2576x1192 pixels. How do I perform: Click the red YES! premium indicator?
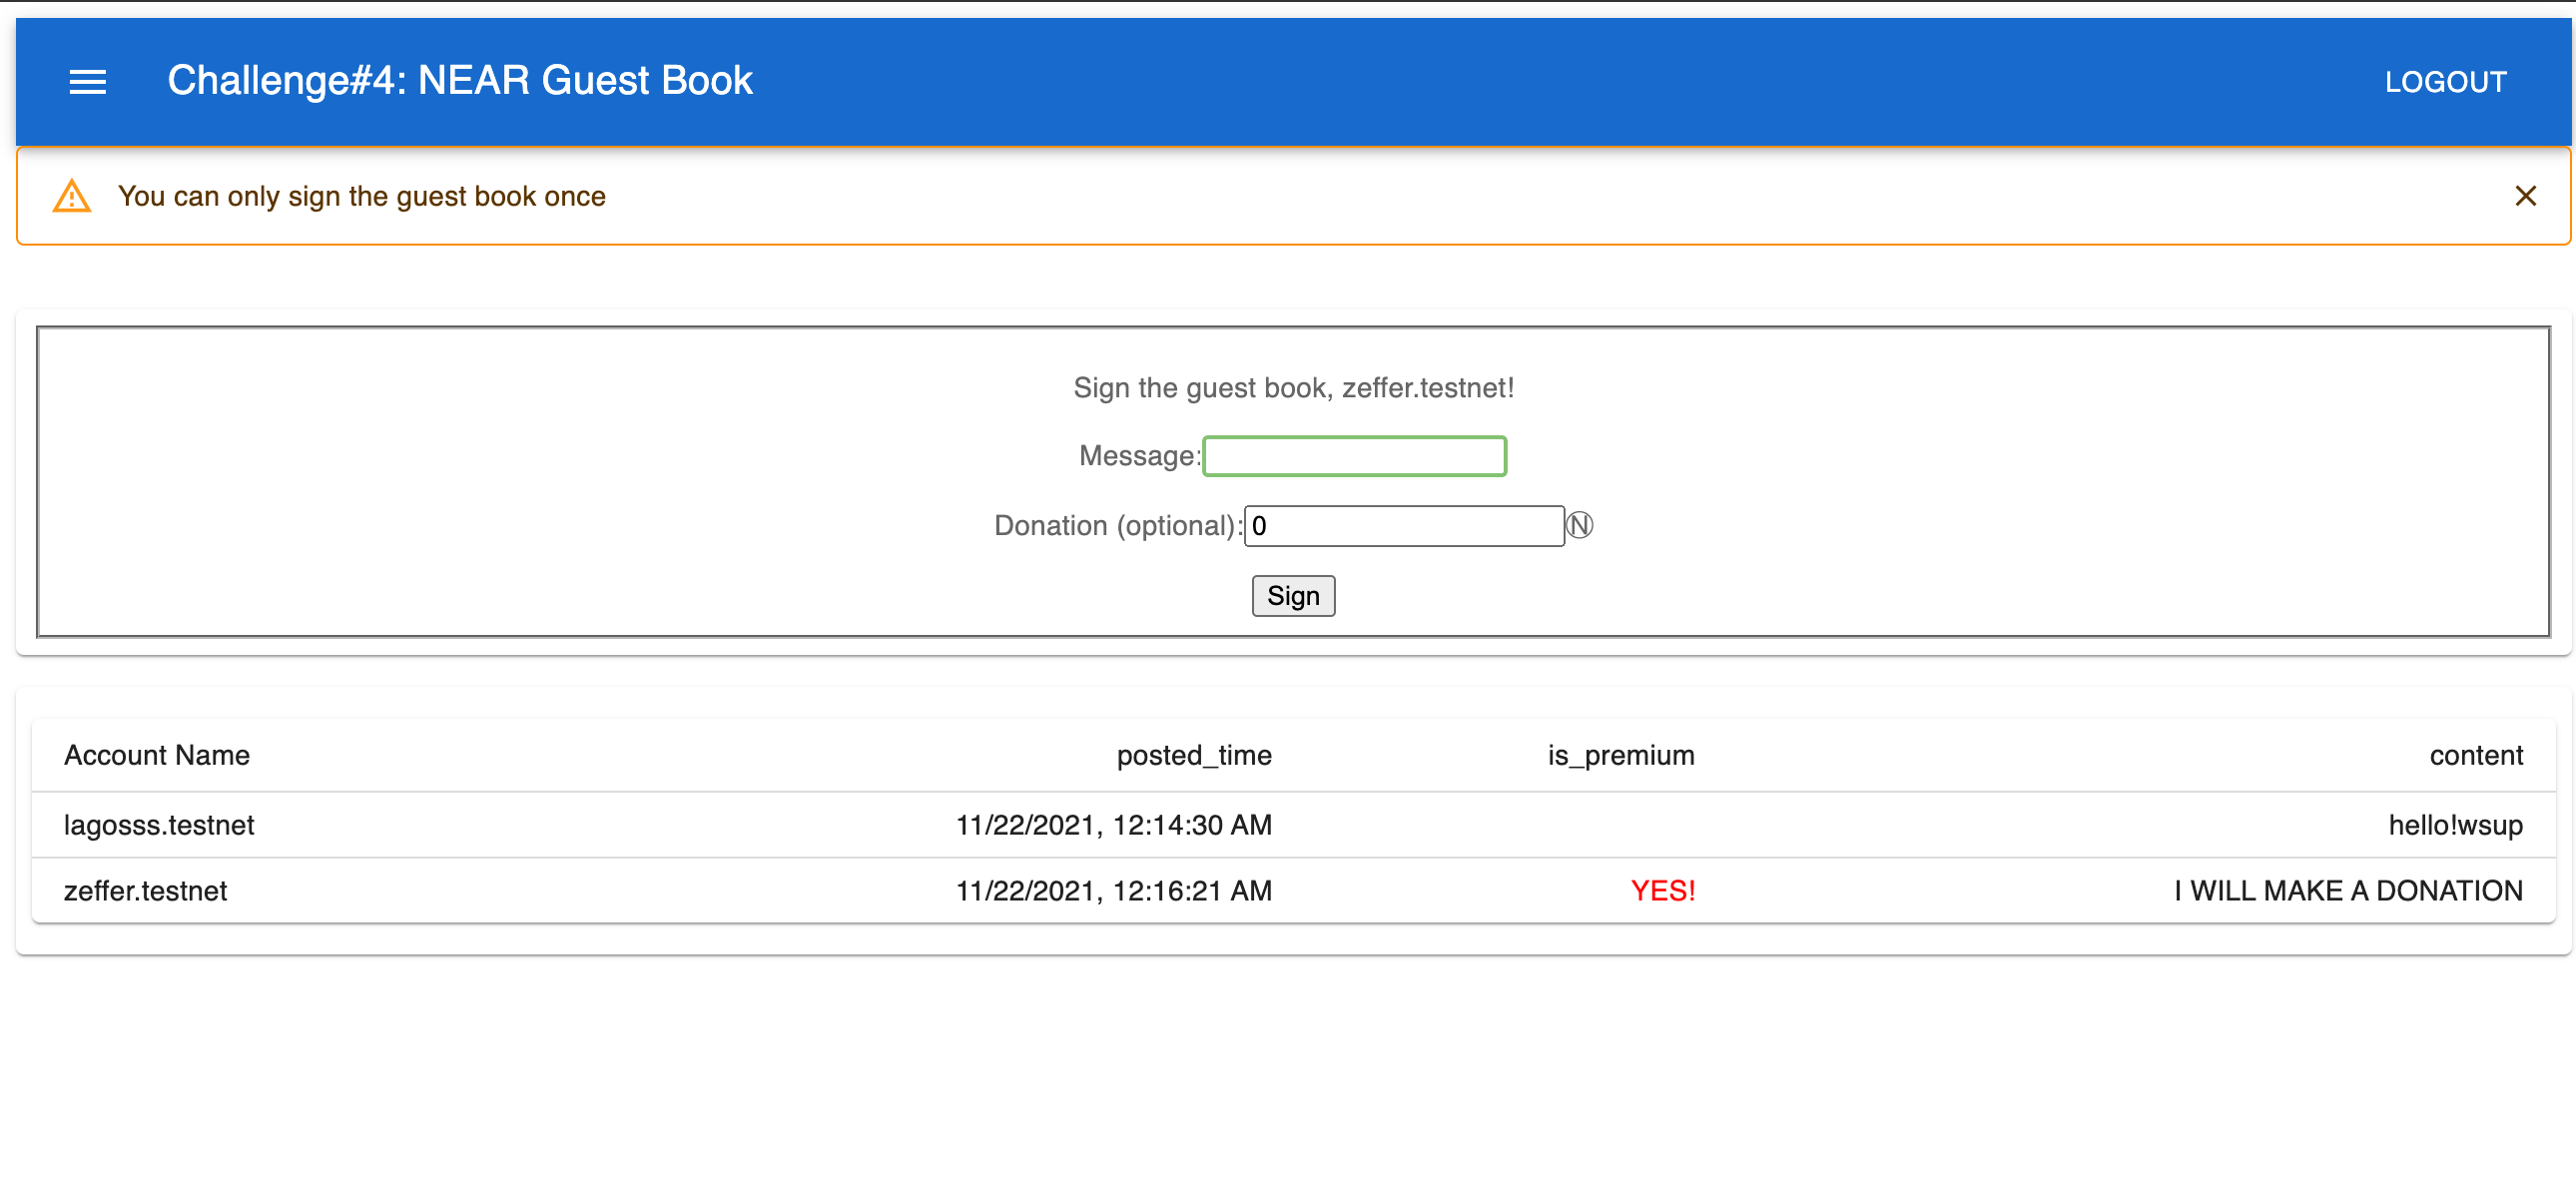[x=1662, y=891]
